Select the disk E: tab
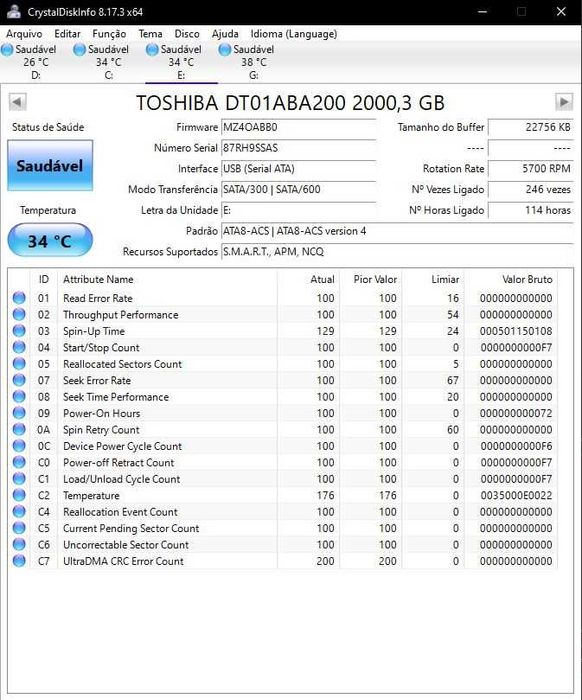 click(181, 62)
